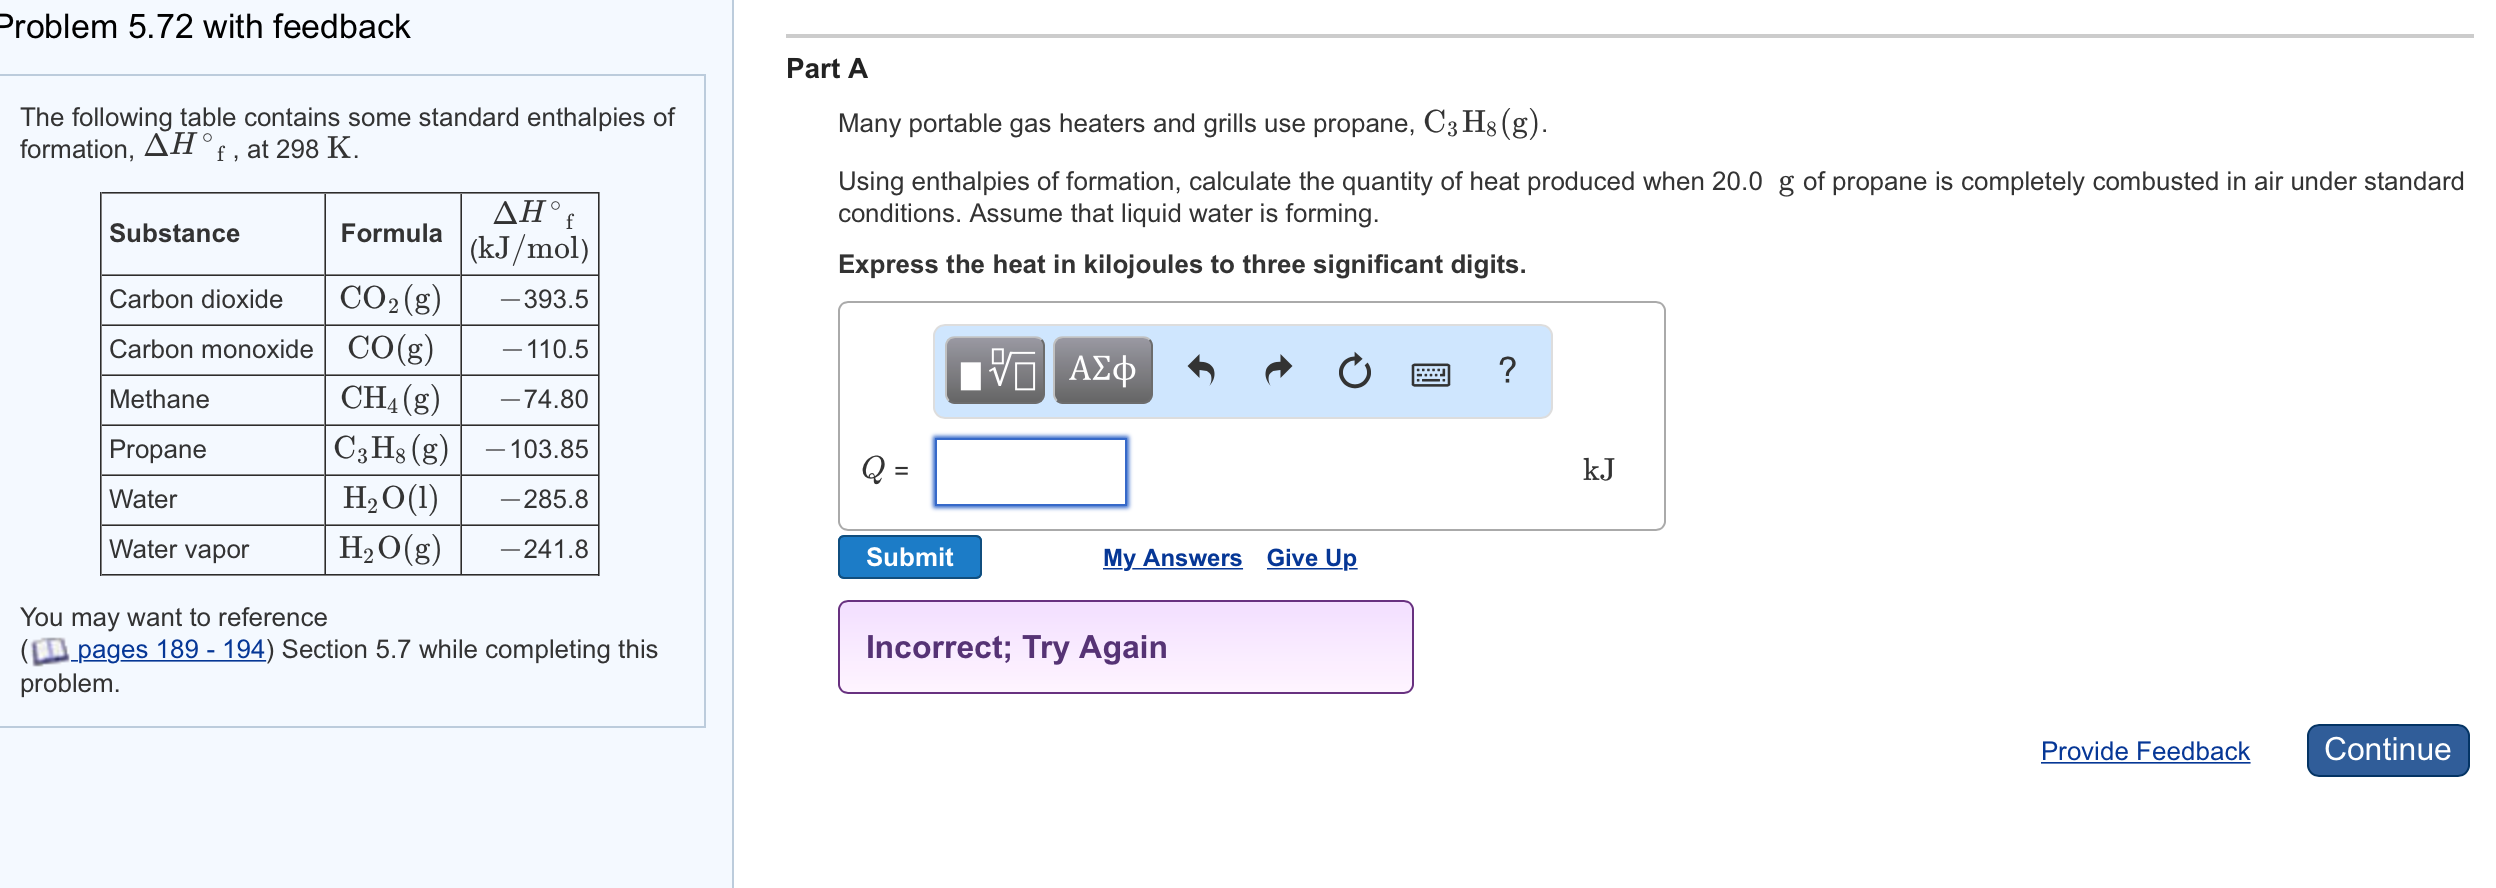The image size is (2496, 888).
Task: Open the Provide Feedback link
Action: (x=2143, y=752)
